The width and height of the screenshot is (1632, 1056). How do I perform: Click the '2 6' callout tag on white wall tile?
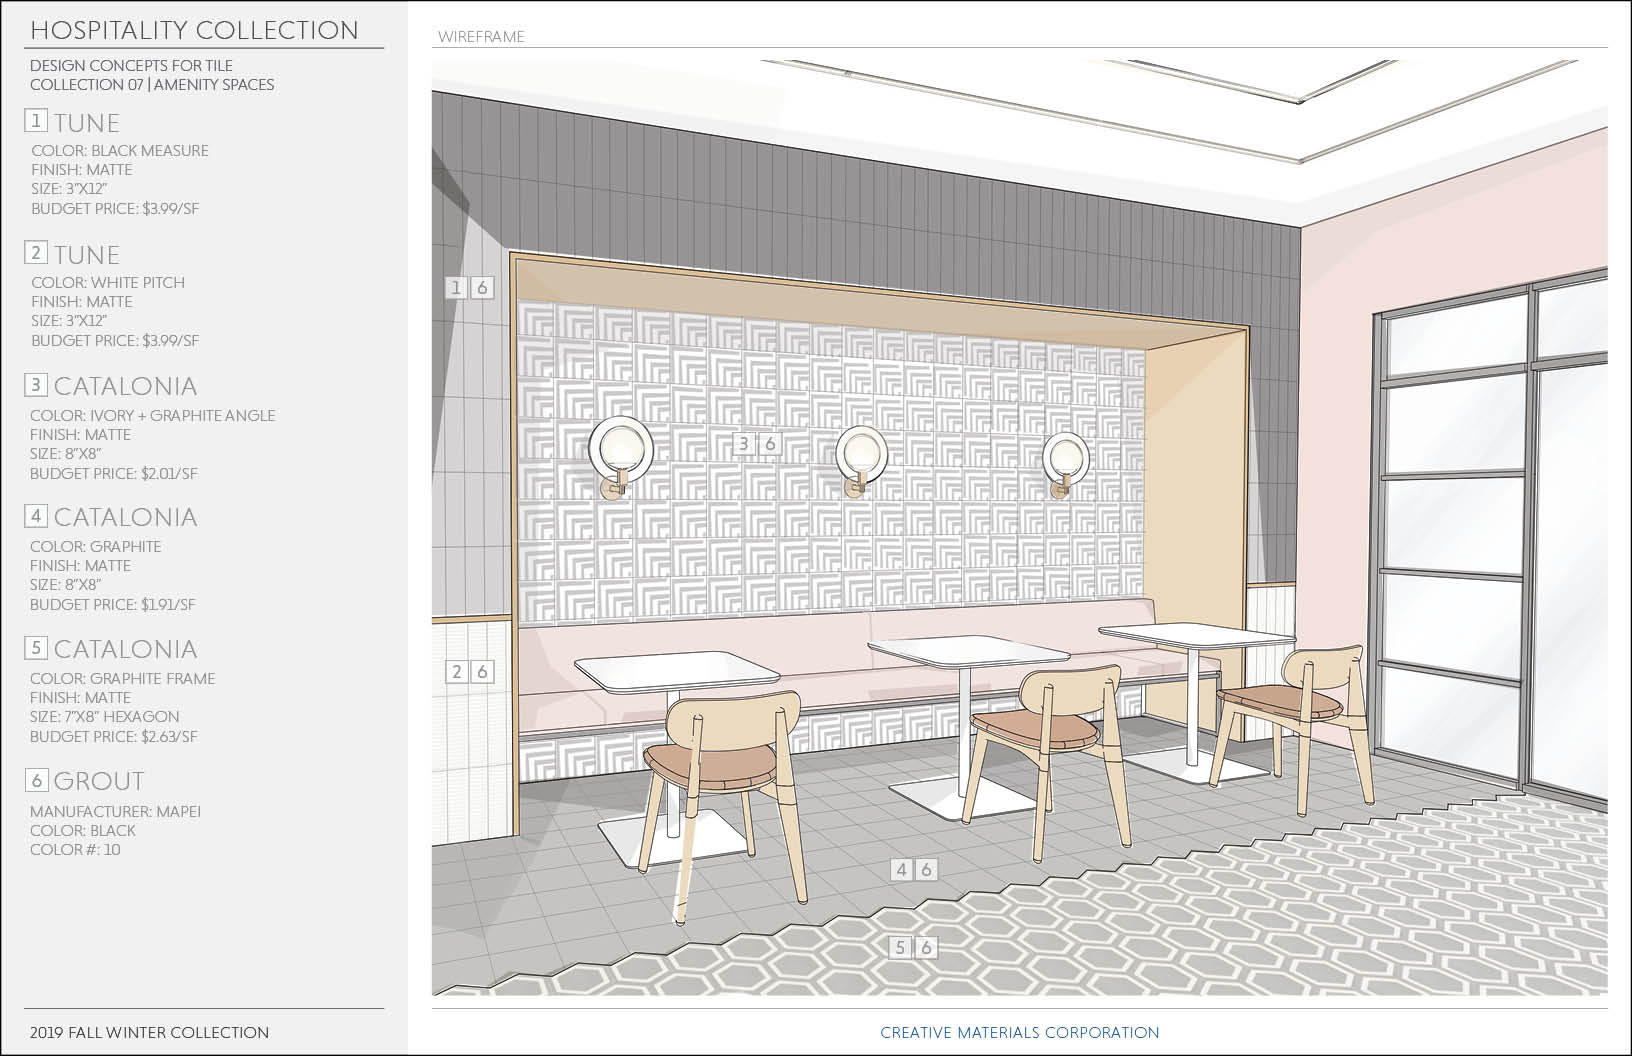coord(470,672)
